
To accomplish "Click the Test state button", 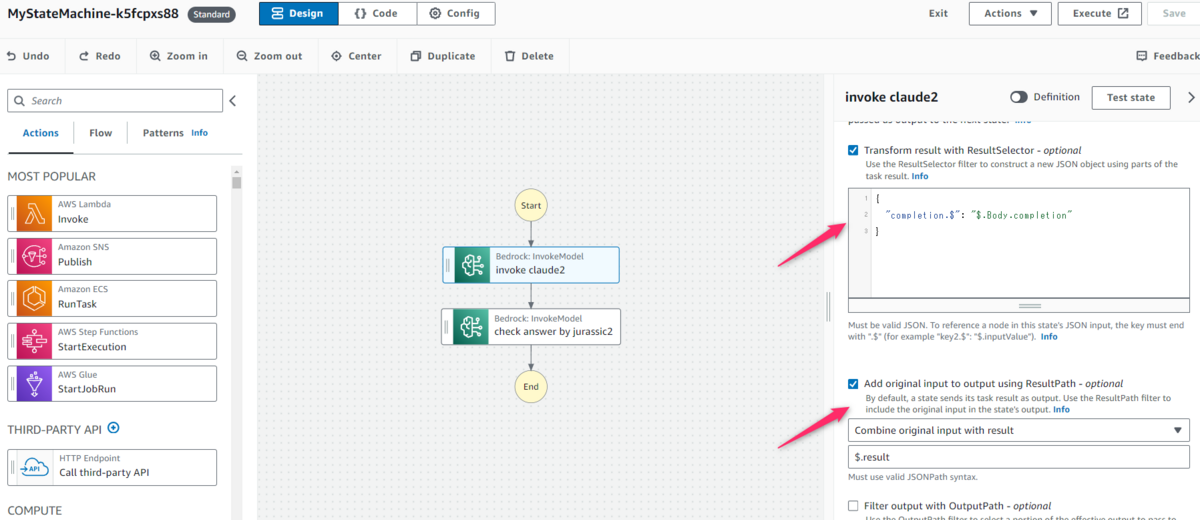I will click(x=1130, y=97).
